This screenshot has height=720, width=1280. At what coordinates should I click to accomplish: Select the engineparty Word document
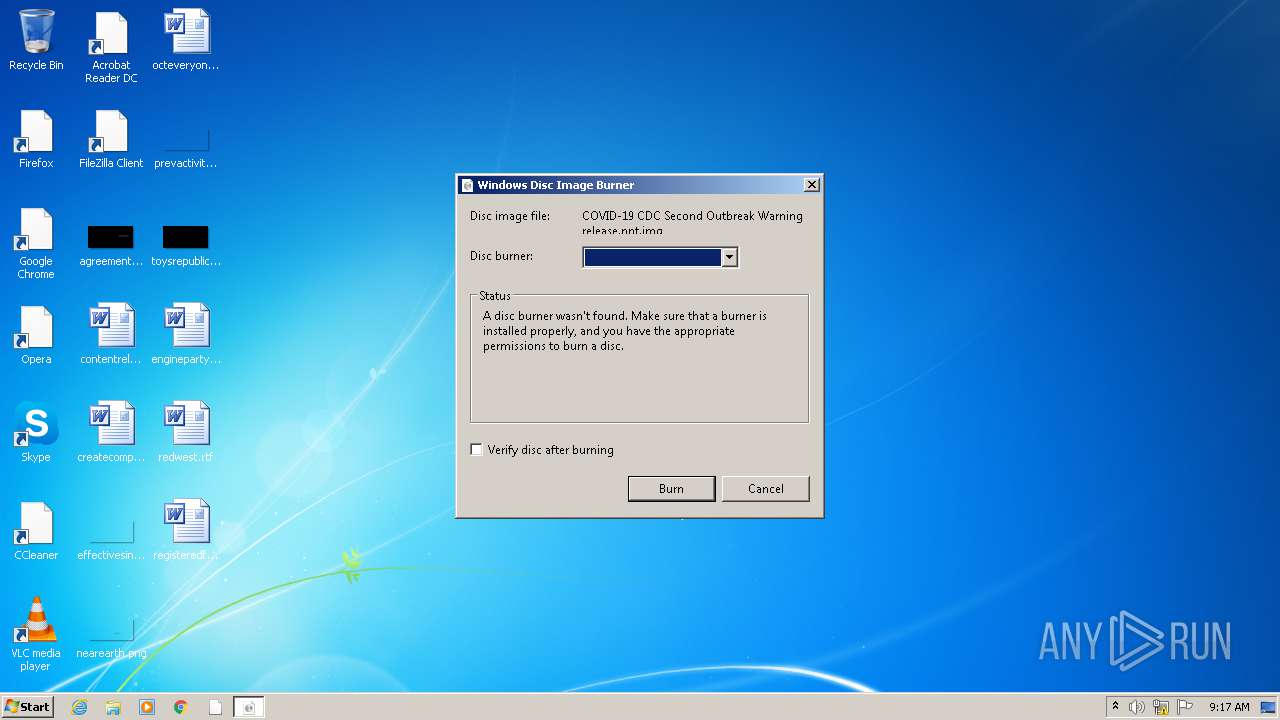coord(186,335)
